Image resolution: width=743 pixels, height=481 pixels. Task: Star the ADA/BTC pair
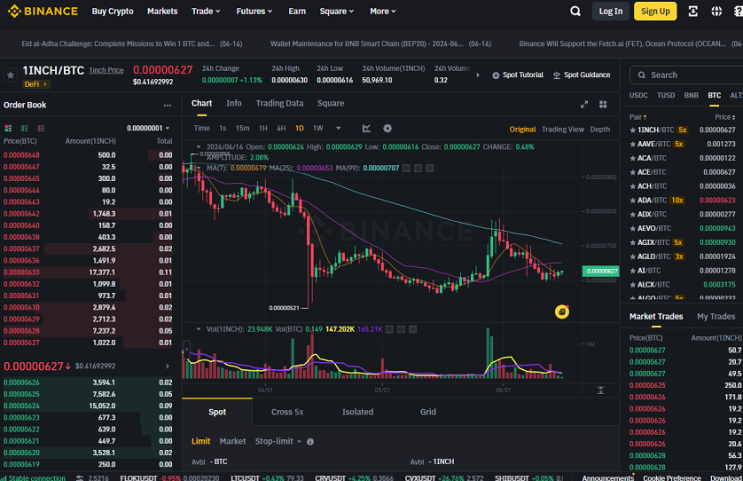(x=632, y=200)
